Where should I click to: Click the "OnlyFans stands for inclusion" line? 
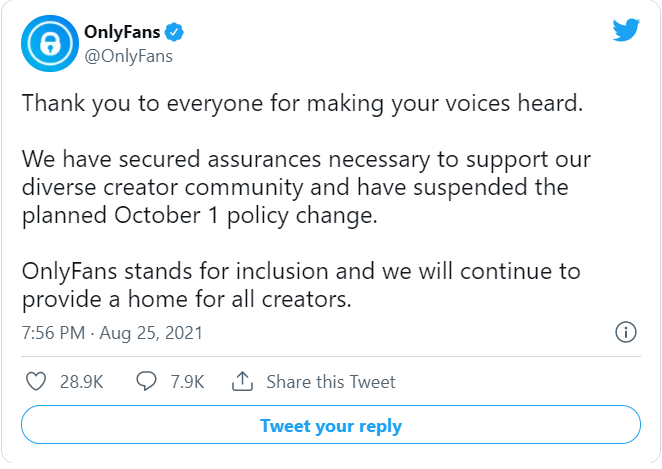coord(301,271)
